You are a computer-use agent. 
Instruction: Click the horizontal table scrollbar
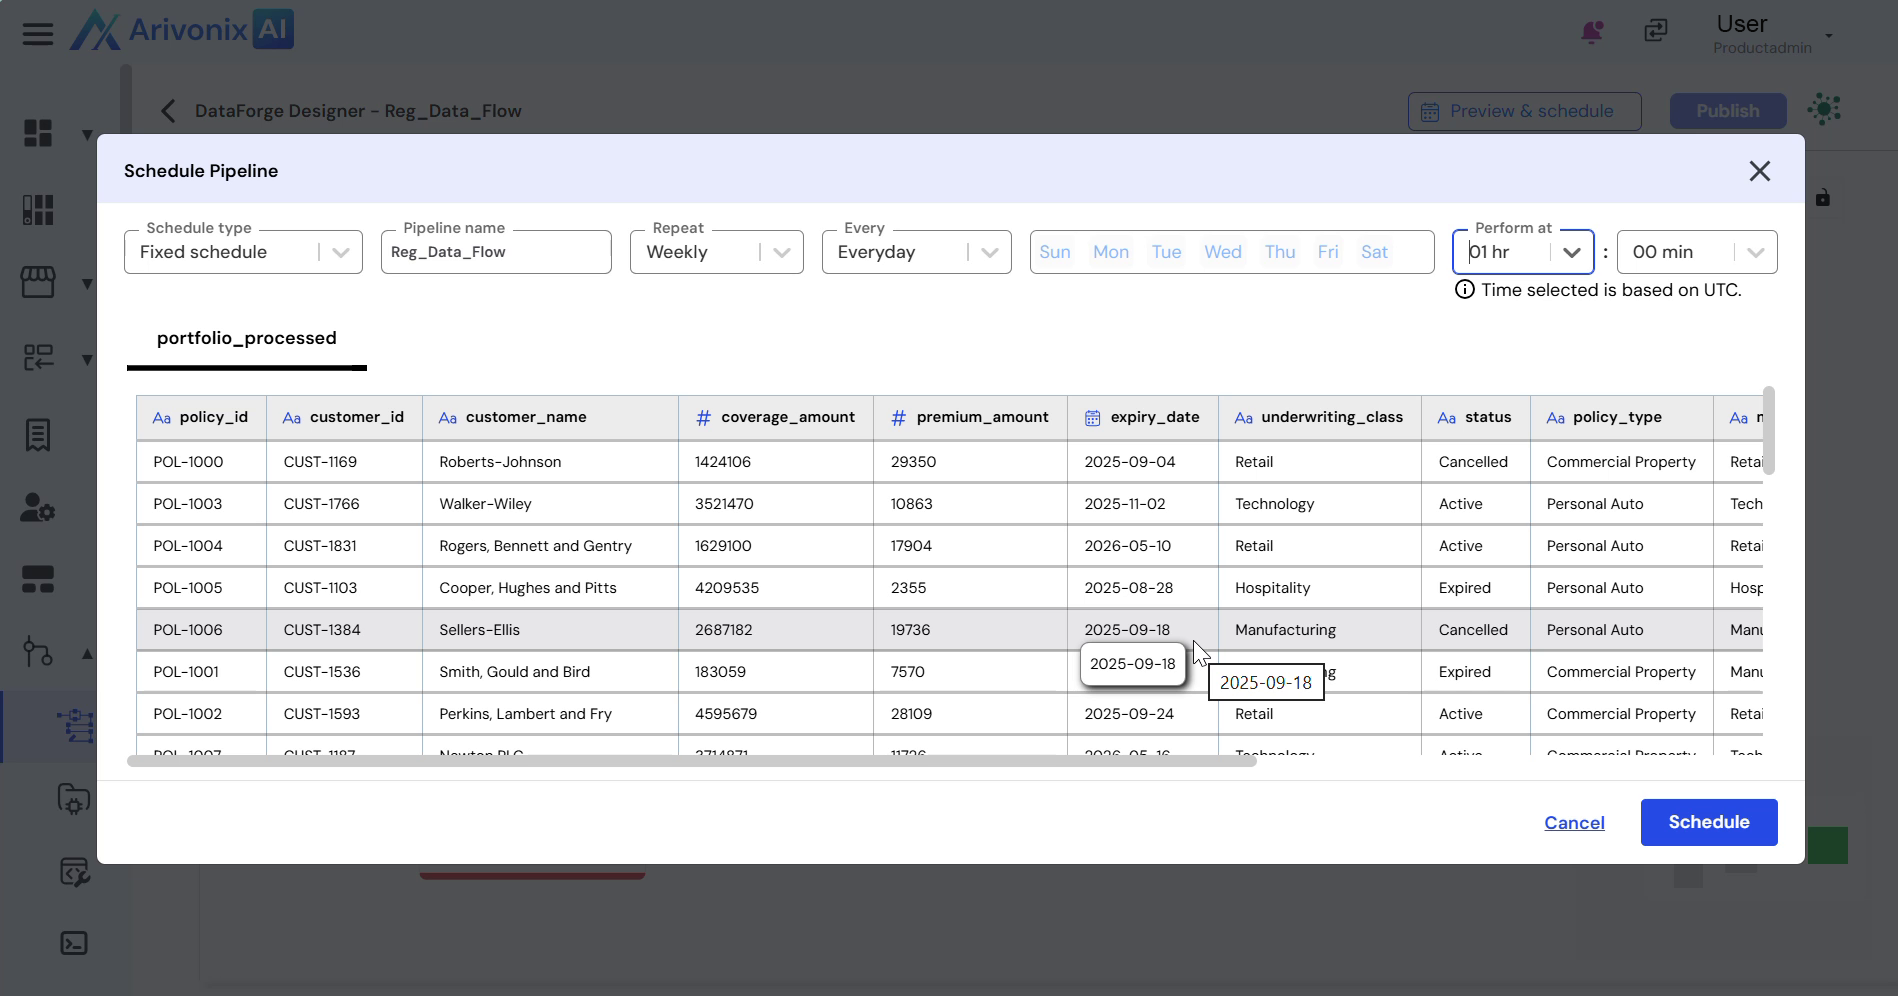click(691, 761)
